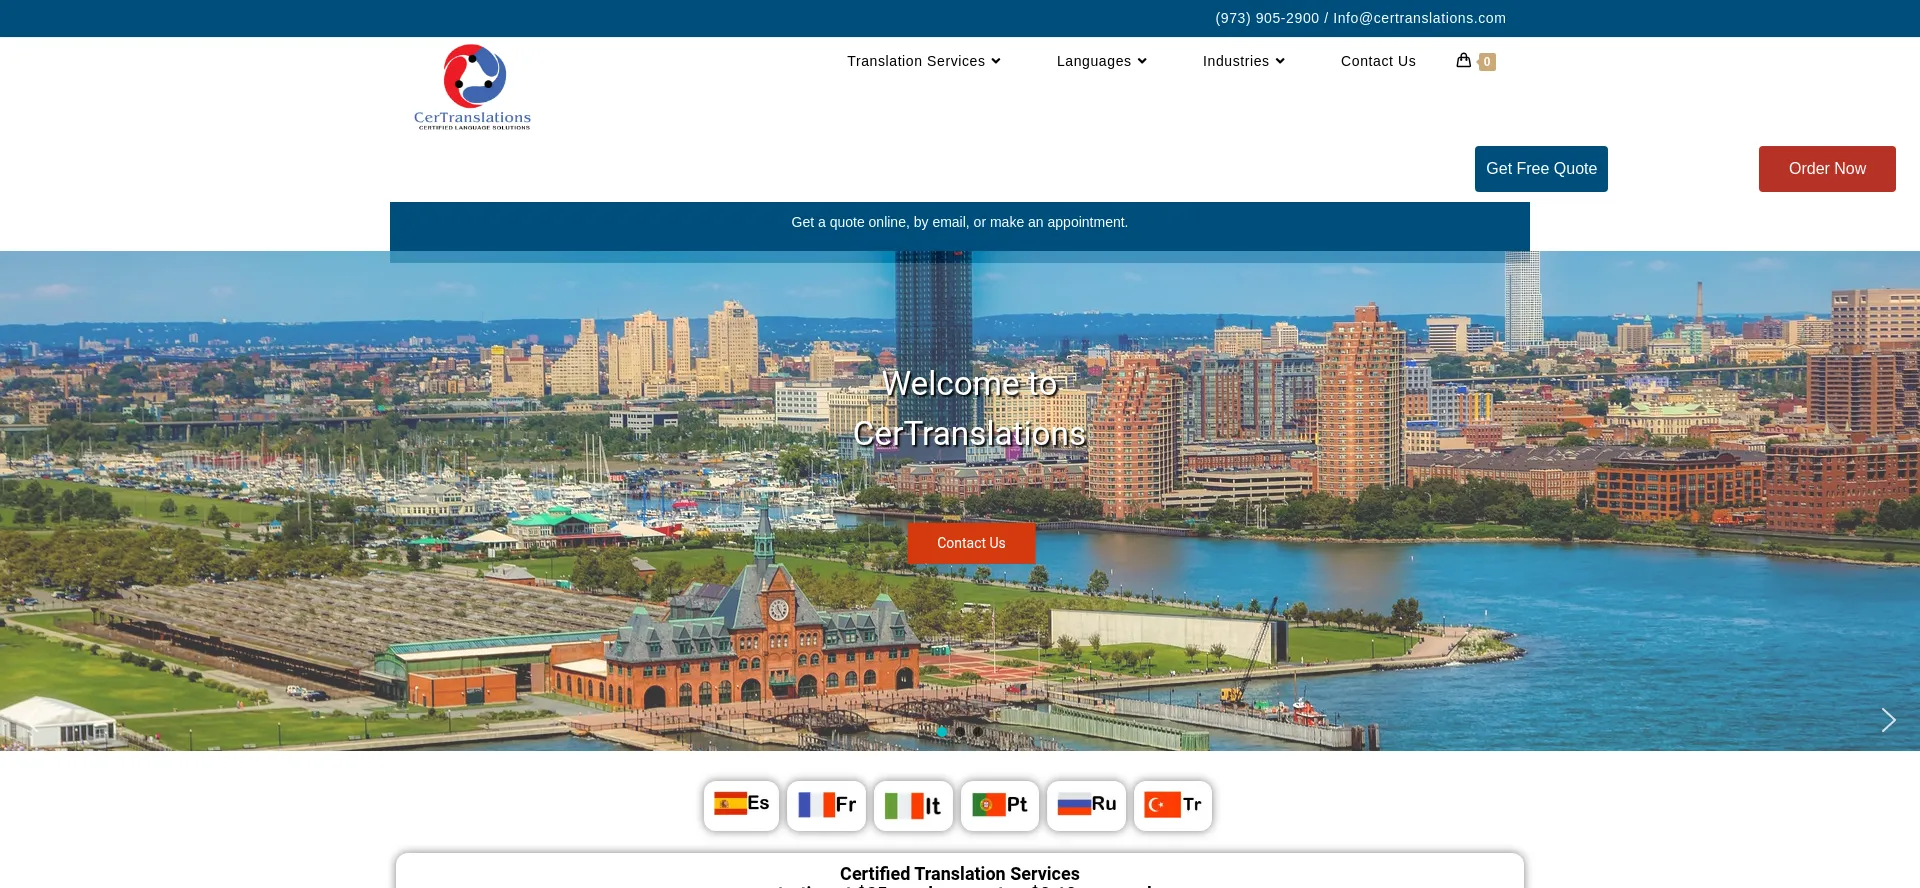Expand Translation Services menu
Screen dimensions: 1920x888
[x=923, y=61]
